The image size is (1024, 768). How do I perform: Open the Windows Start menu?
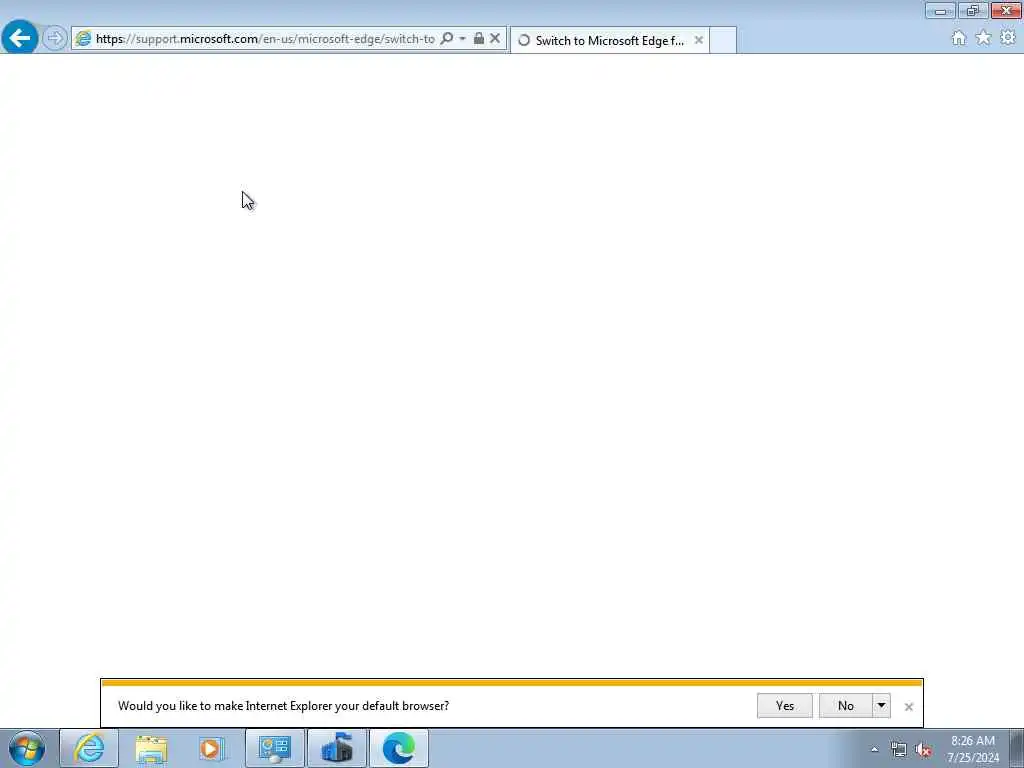27,748
